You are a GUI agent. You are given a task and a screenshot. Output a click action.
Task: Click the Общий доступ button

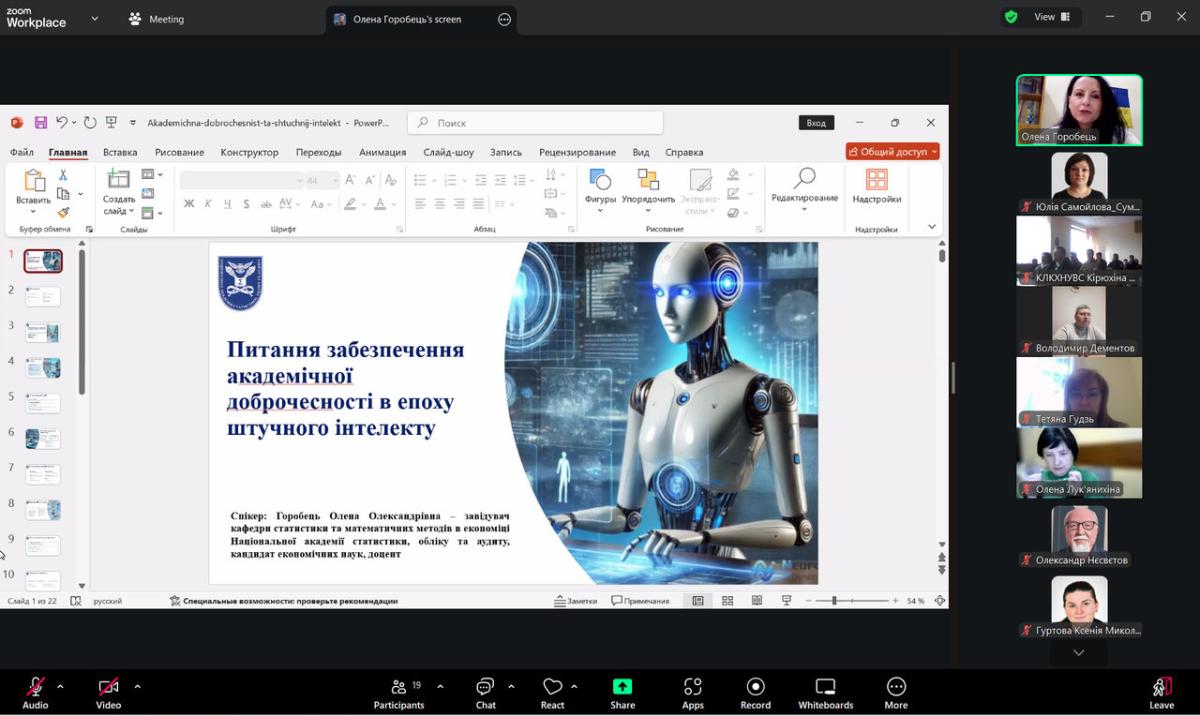892,152
